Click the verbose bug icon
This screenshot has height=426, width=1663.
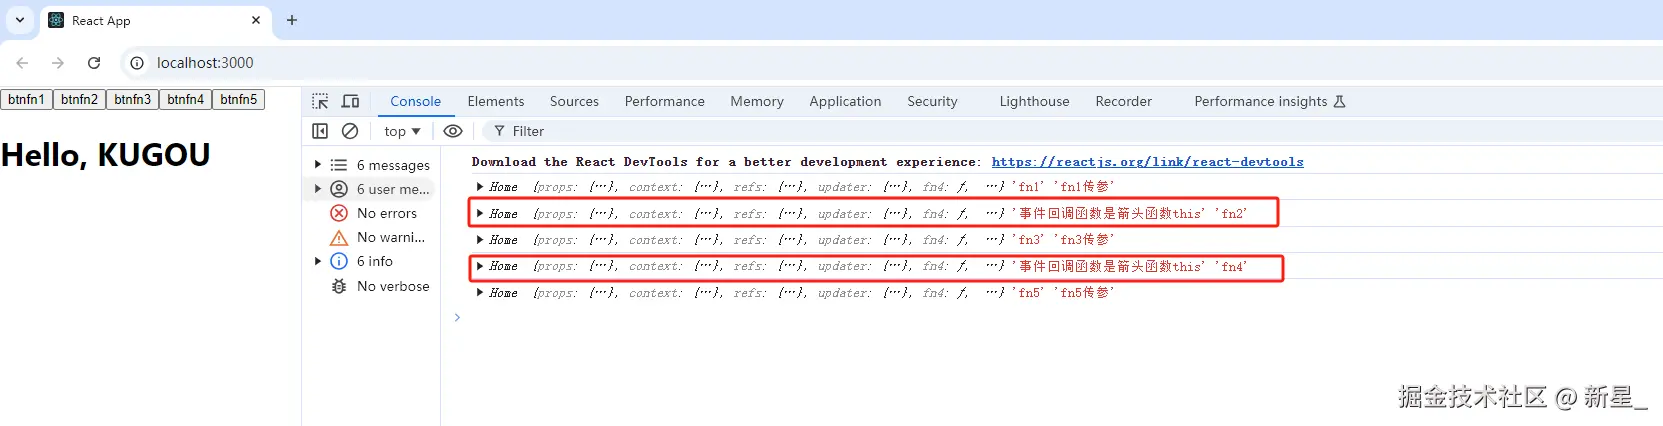coord(339,286)
